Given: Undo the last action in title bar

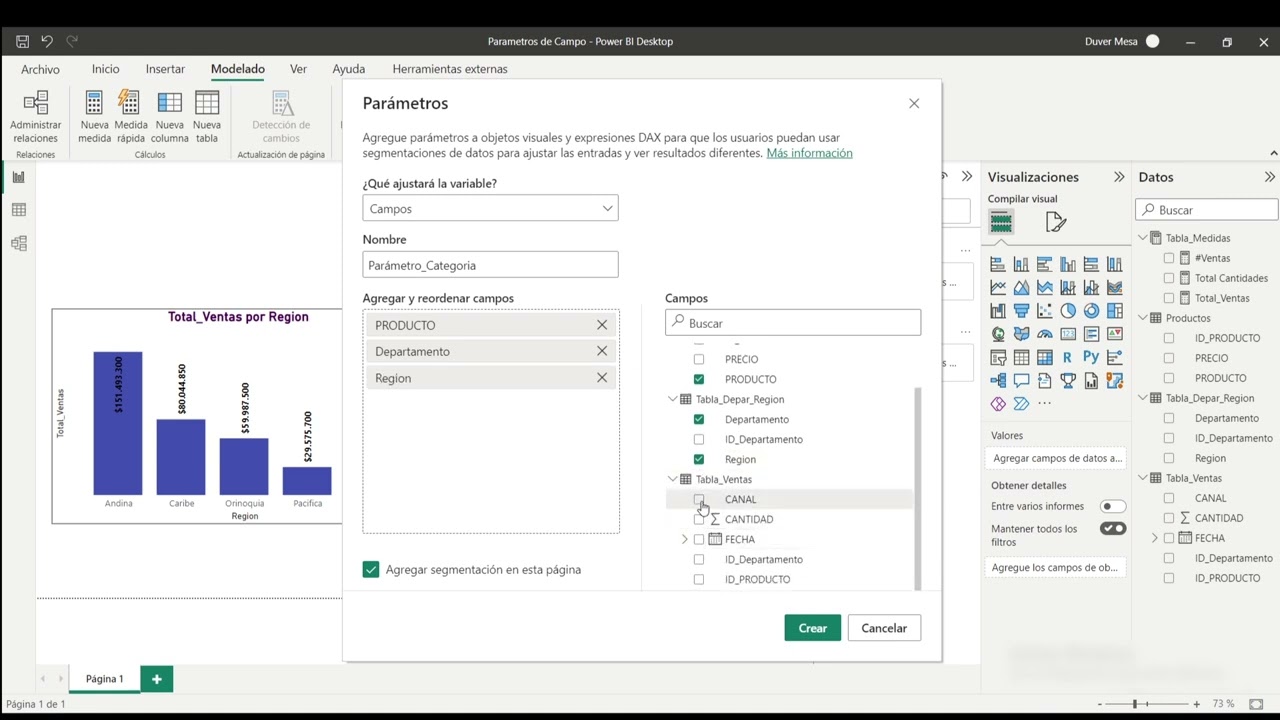Looking at the screenshot, I should coord(46,41).
